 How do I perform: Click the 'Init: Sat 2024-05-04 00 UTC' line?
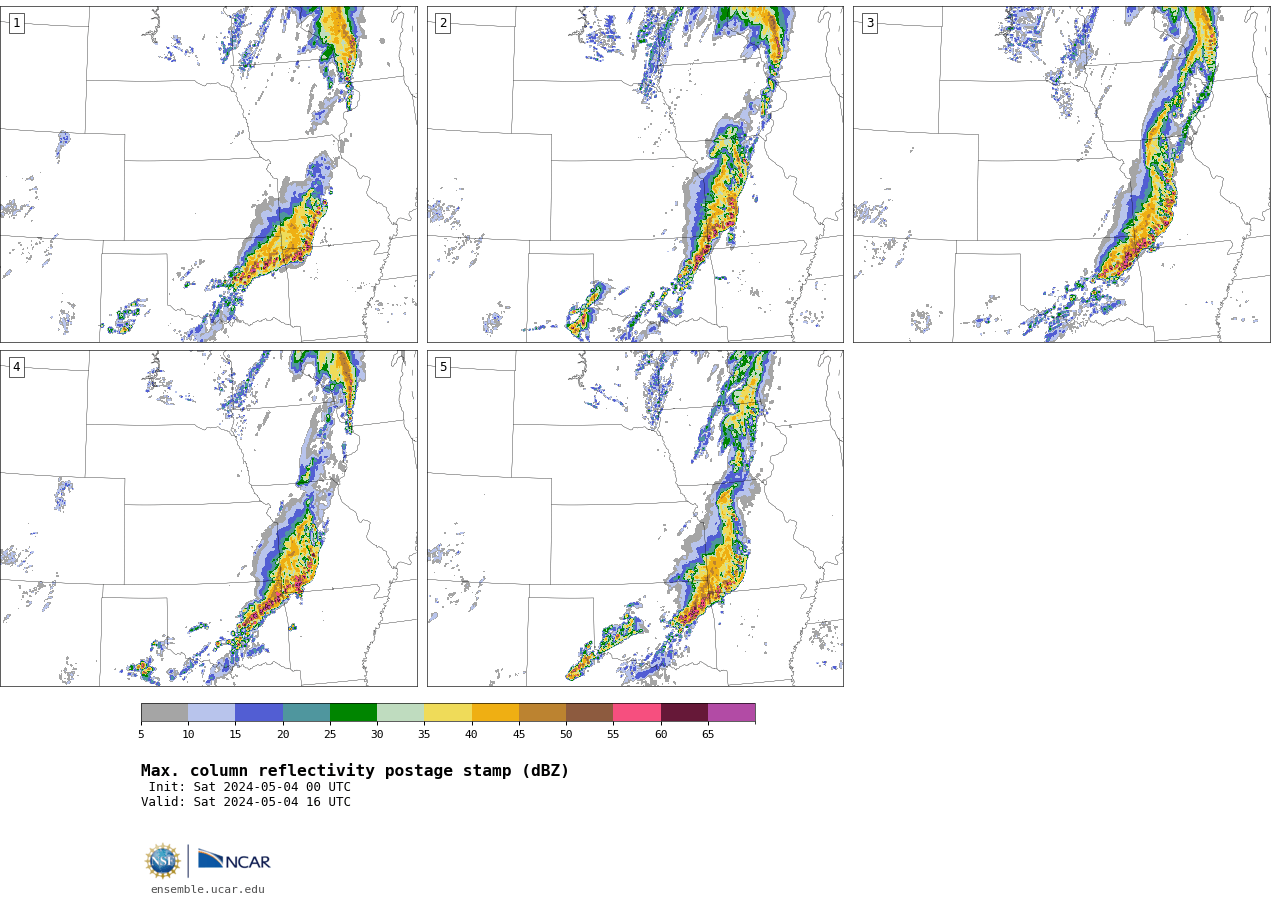coord(250,787)
